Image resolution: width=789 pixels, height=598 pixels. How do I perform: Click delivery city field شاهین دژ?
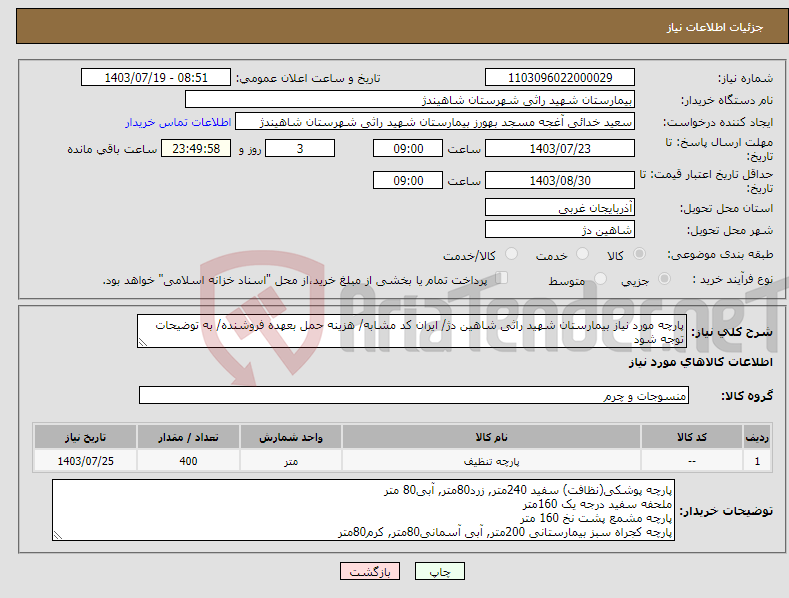(x=560, y=230)
